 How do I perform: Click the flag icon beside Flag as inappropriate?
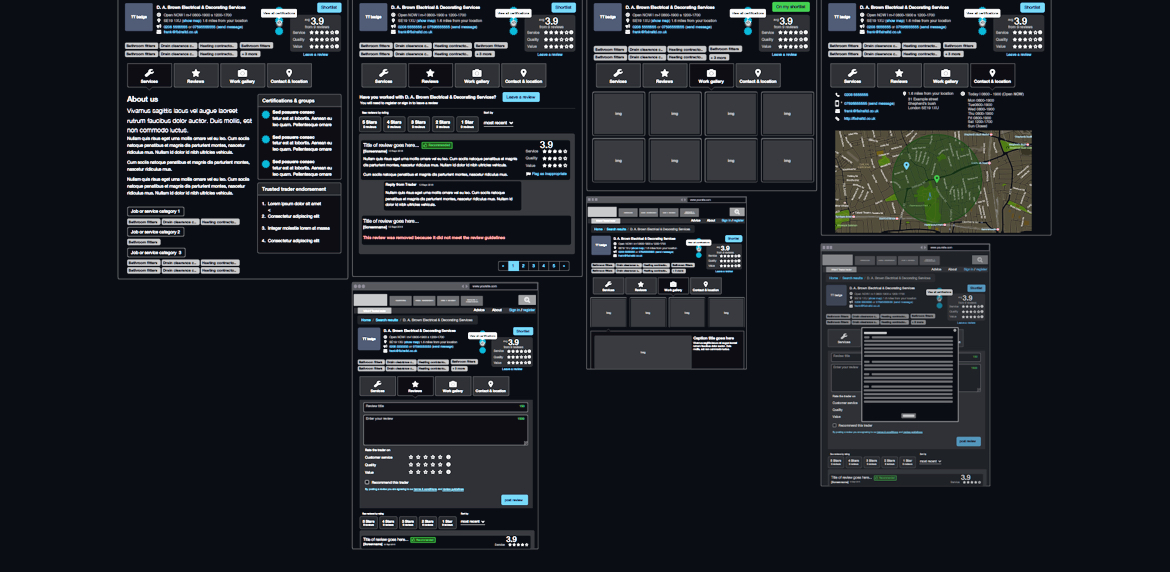(528, 173)
